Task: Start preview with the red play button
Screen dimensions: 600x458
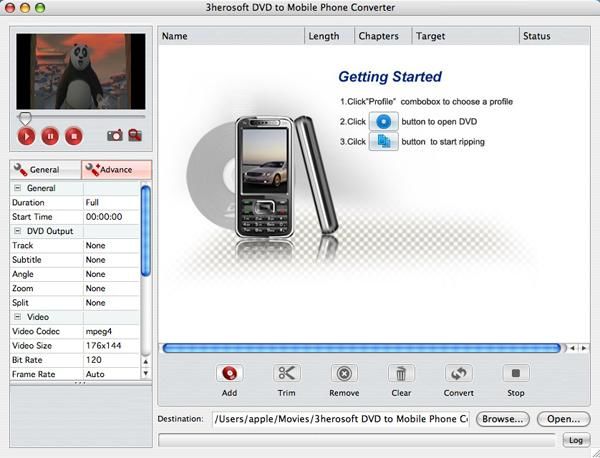Action: (26, 136)
